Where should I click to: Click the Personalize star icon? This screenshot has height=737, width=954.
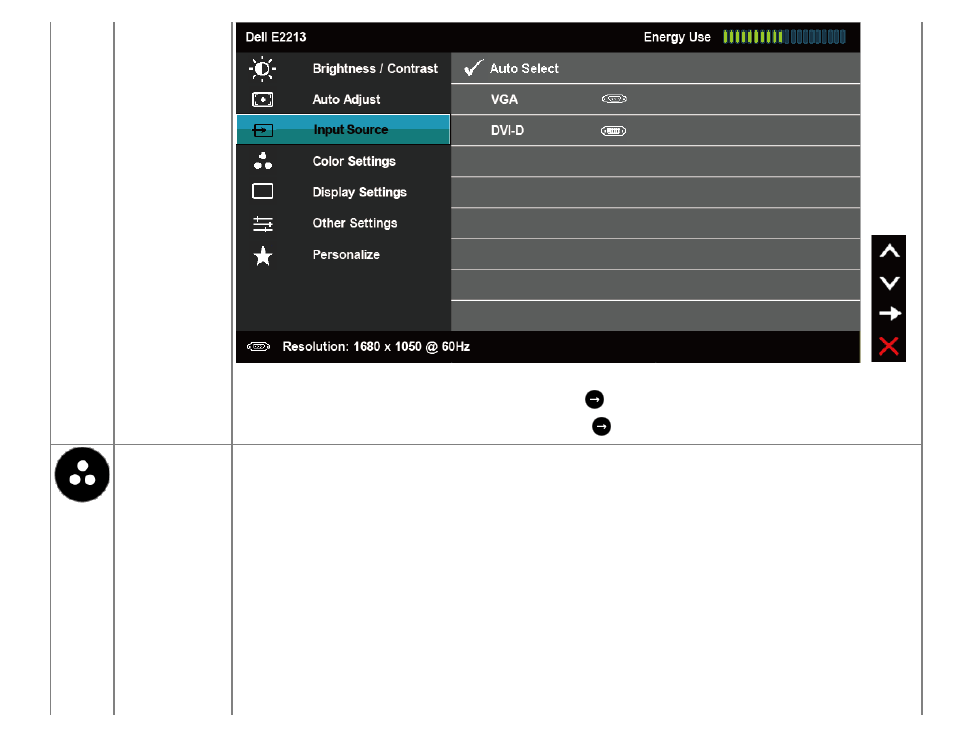(263, 256)
